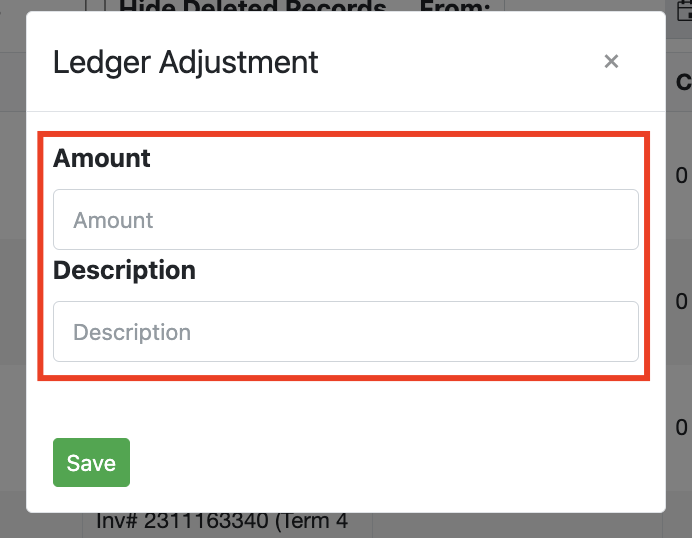Click the Ledger Adjustment dialog title
This screenshot has height=538, width=692.
(185, 62)
